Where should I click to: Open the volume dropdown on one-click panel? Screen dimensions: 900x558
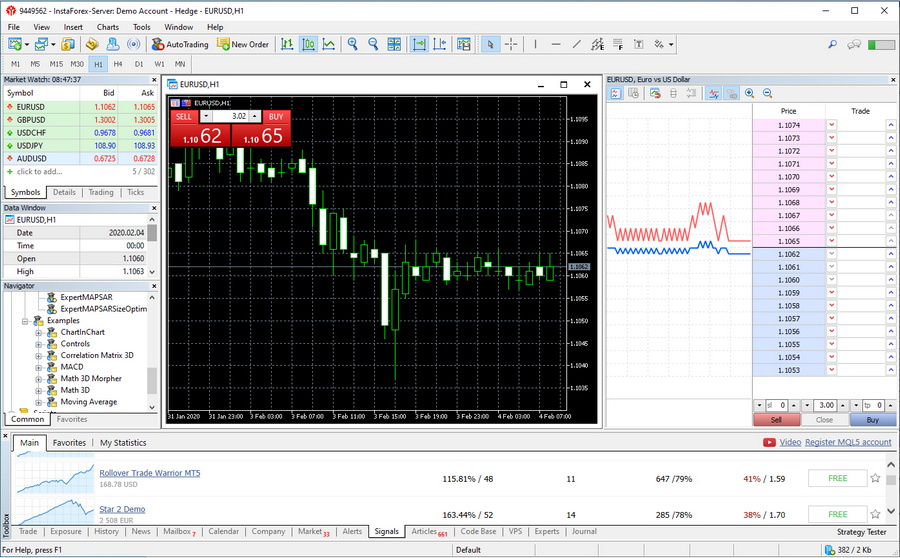[206, 116]
